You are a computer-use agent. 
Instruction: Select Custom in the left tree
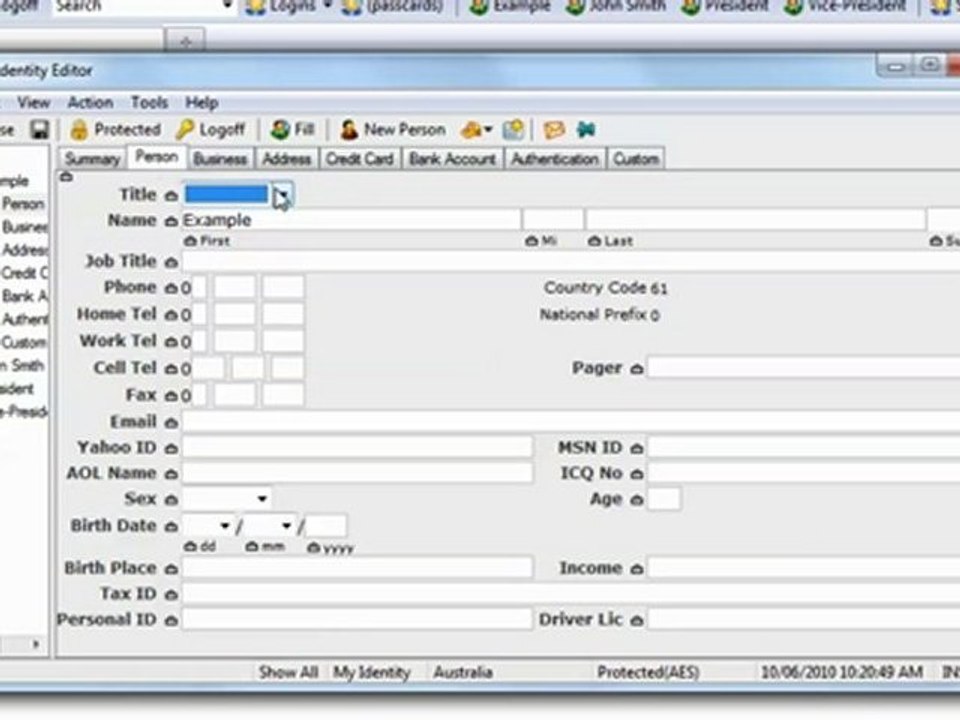tap(23, 342)
